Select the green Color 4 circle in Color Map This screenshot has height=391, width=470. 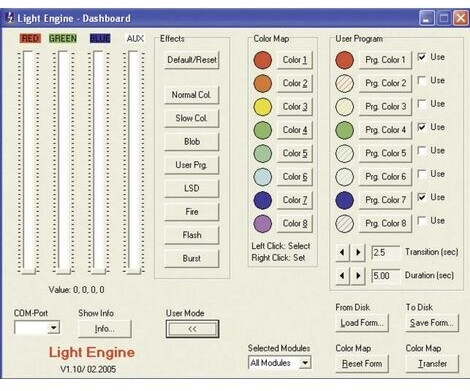click(263, 130)
